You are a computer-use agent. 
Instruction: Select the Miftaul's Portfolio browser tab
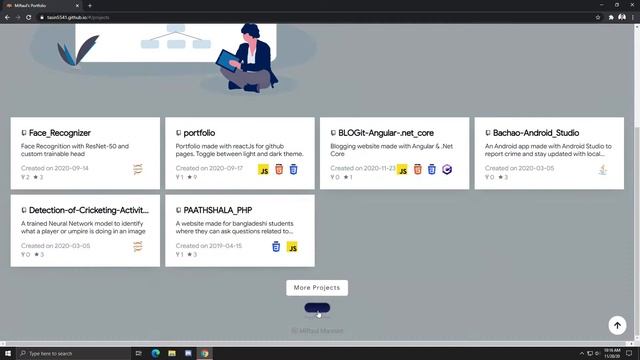point(41,6)
